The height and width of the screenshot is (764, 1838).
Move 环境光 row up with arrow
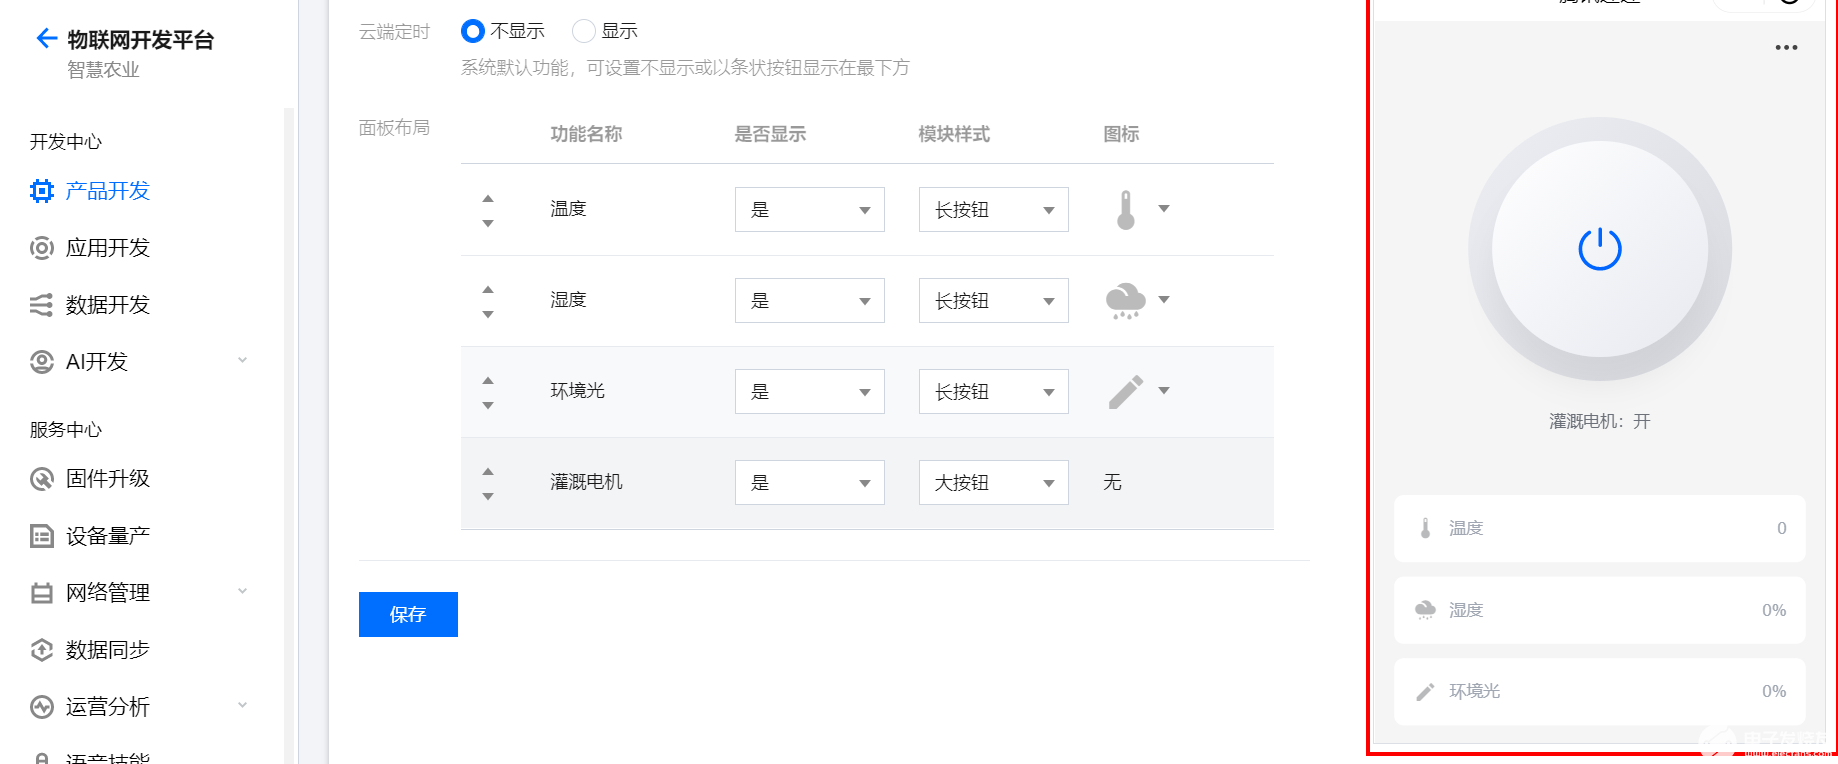point(488,380)
